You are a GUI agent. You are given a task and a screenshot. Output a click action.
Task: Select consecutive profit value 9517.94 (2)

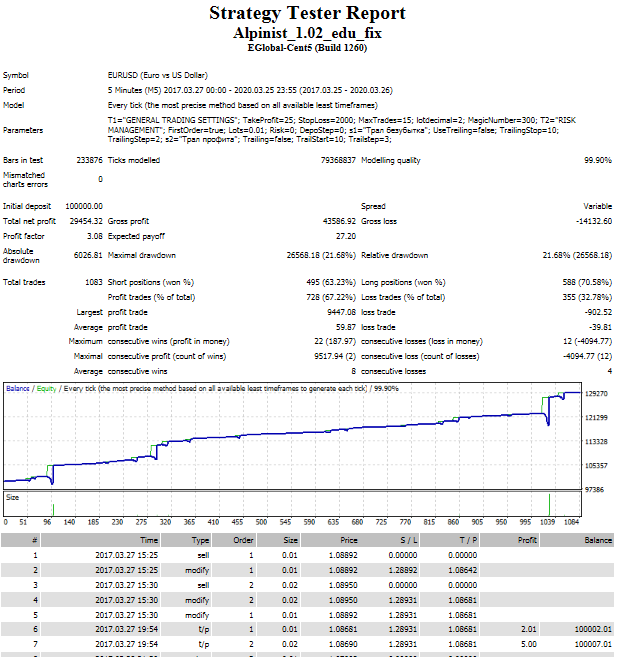coord(335,357)
